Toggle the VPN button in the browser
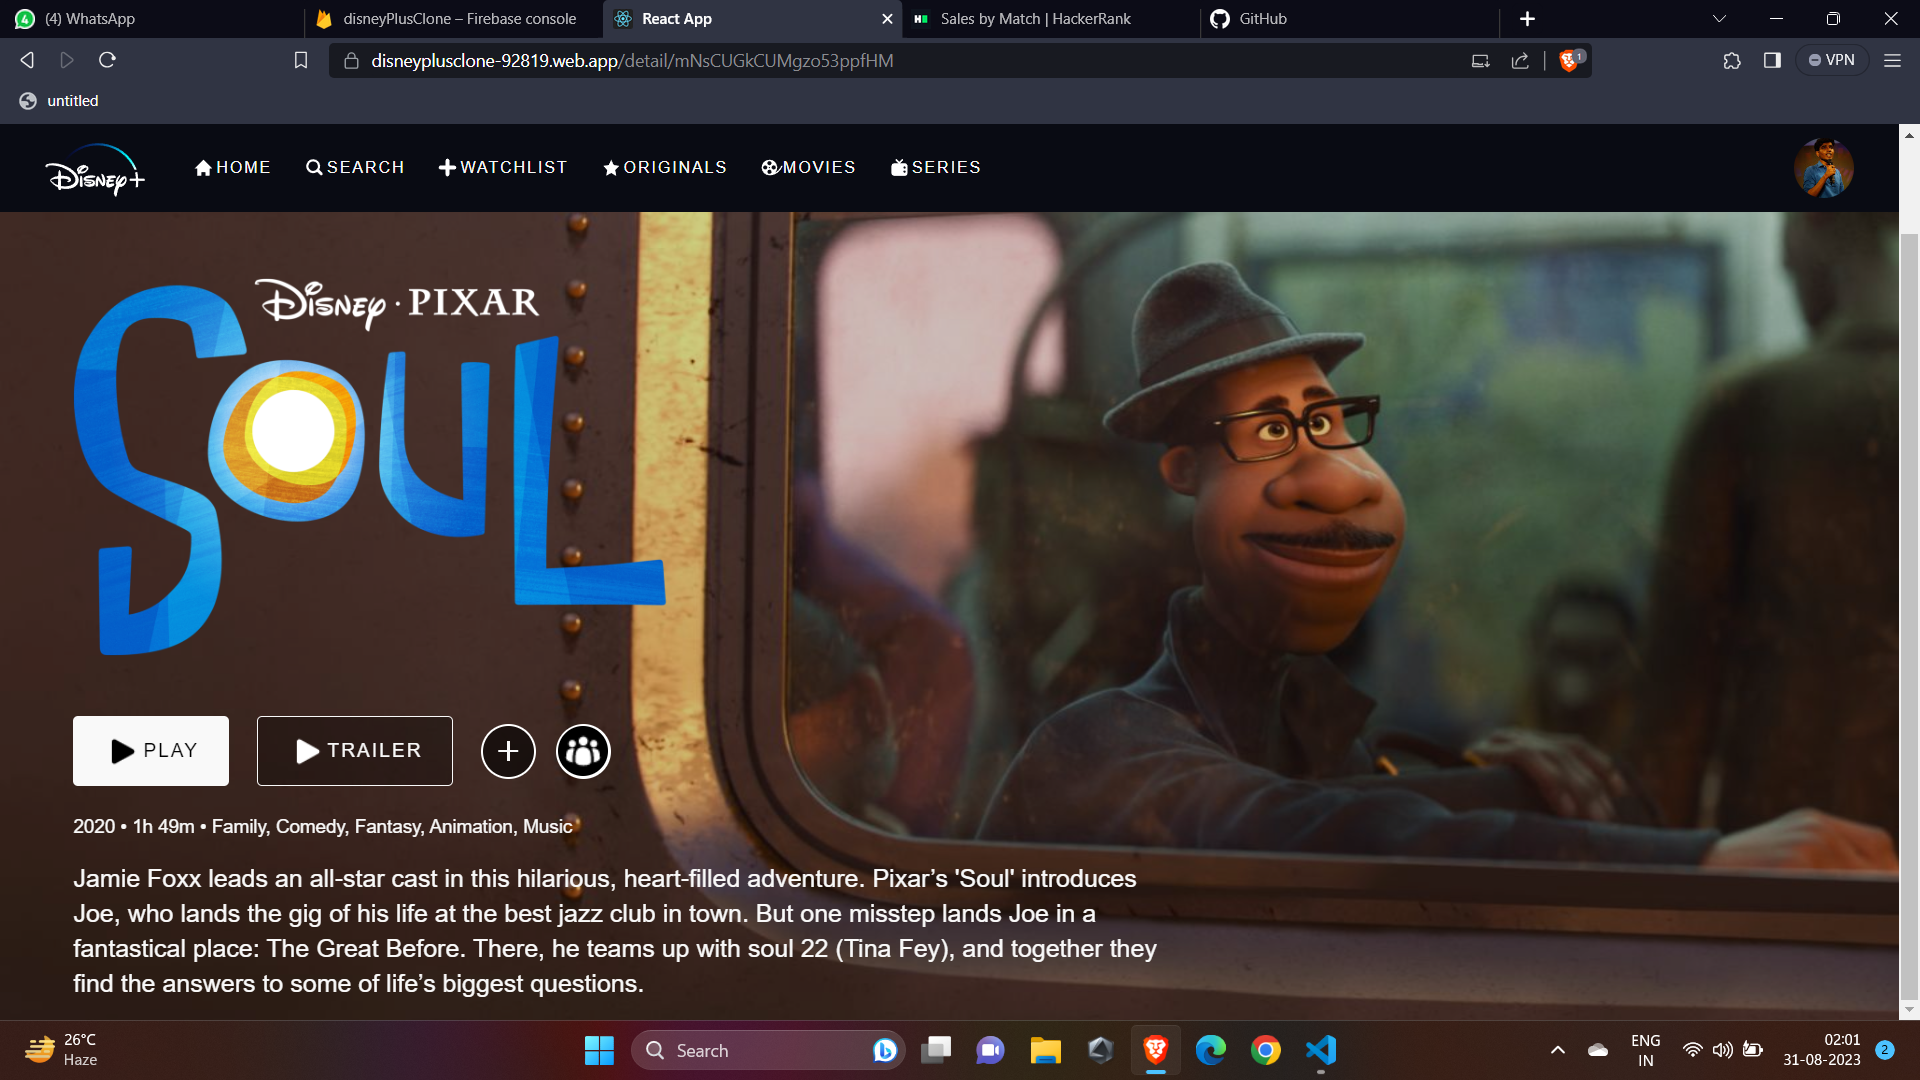 (1833, 60)
